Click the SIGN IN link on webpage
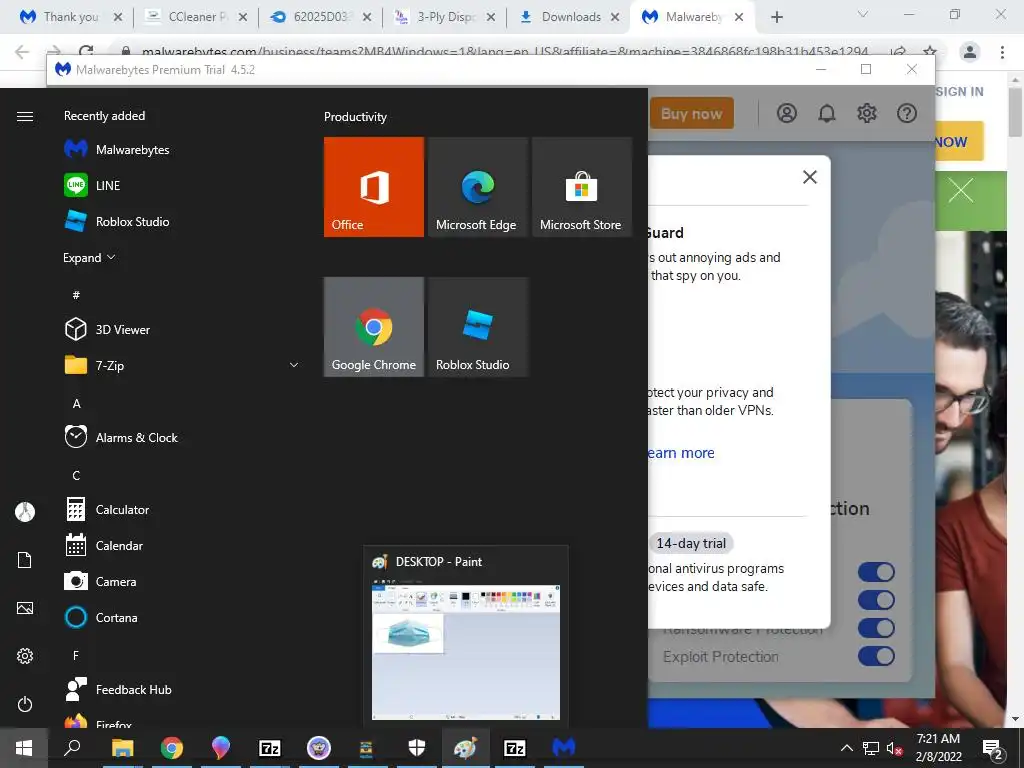This screenshot has height=768, width=1024. click(959, 91)
